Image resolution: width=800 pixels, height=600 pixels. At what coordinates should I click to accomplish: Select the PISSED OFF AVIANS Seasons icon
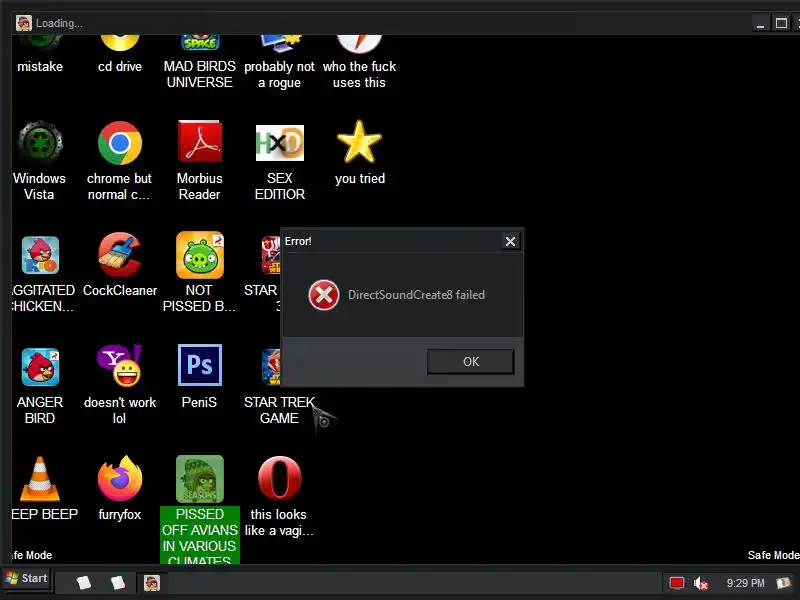(199, 479)
